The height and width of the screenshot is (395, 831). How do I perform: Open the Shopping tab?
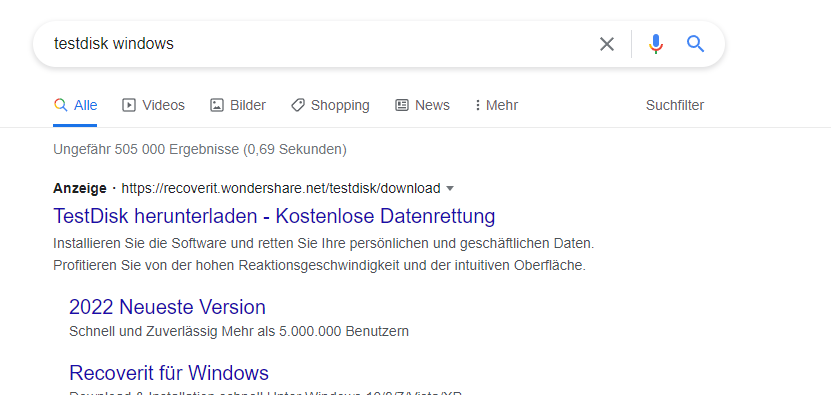(x=330, y=106)
